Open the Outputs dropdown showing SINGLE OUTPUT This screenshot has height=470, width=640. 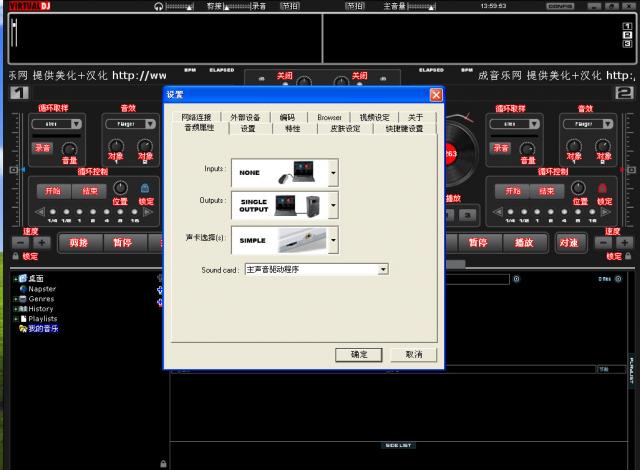click(333, 205)
